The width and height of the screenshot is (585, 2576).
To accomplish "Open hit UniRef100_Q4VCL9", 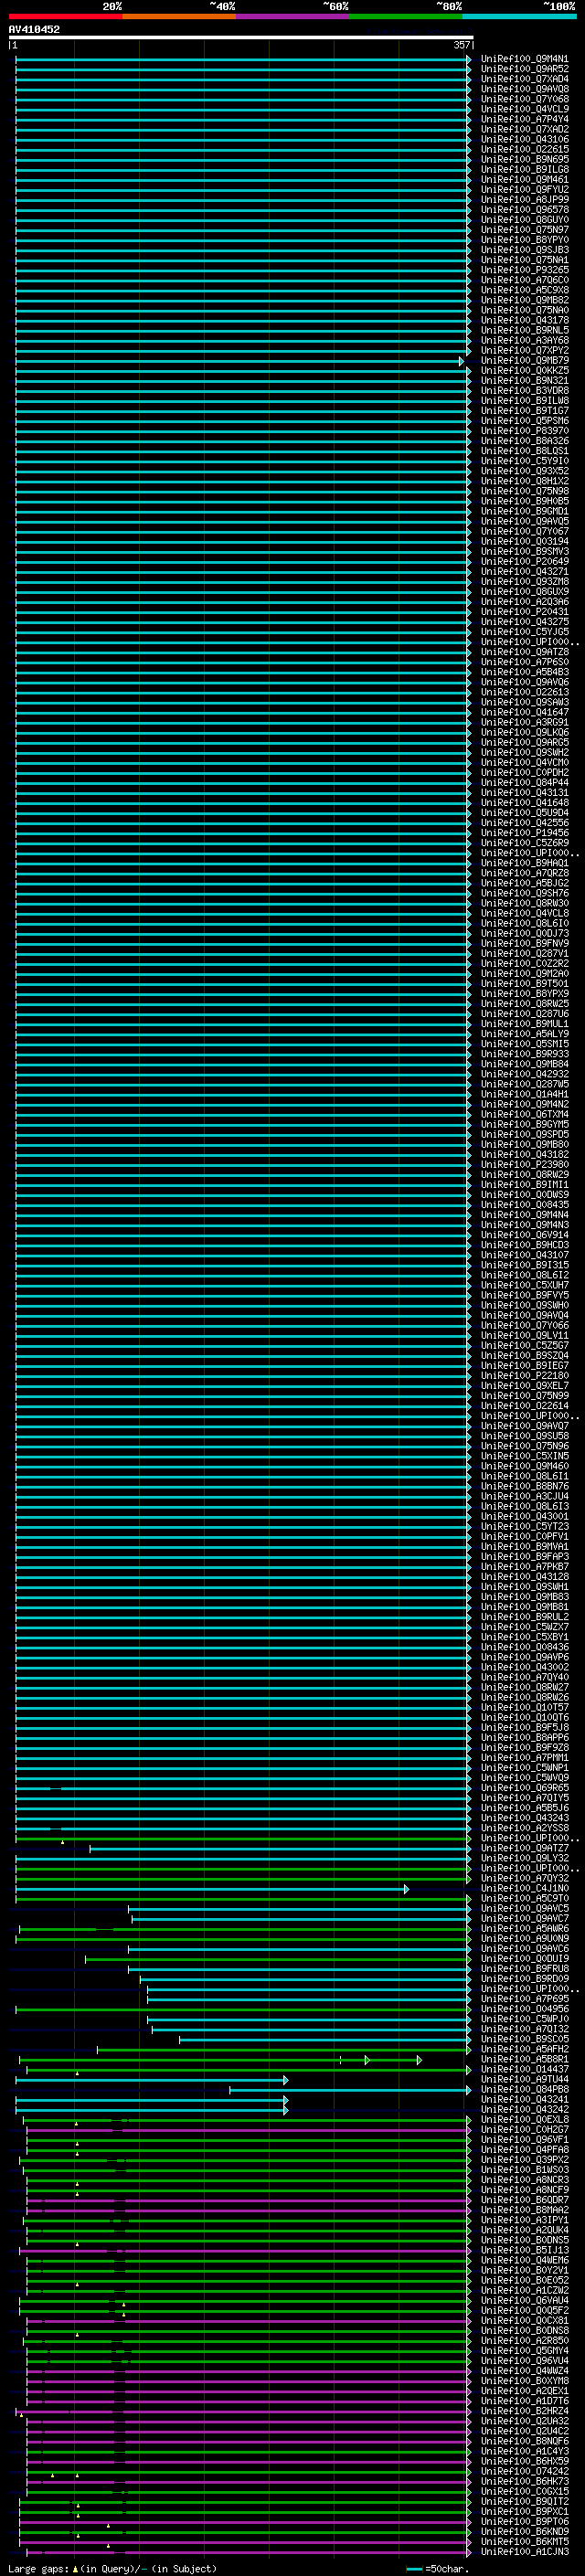I will pos(525,109).
